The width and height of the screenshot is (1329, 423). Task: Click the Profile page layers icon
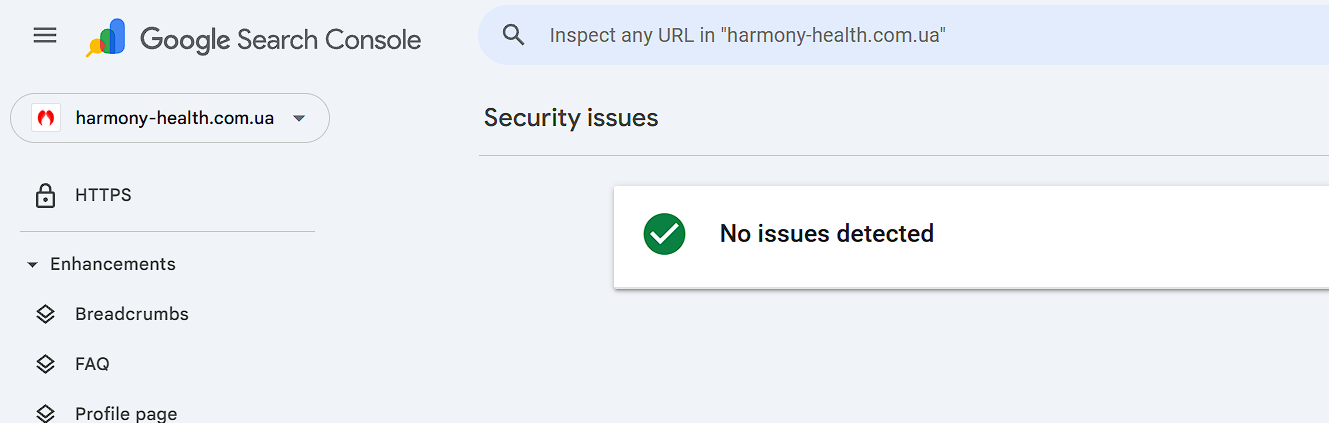coord(45,413)
